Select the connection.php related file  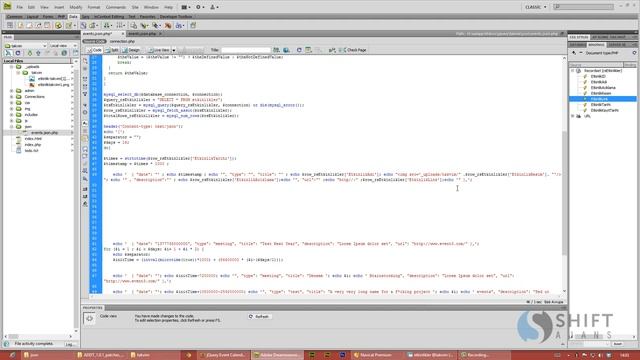point(122,41)
